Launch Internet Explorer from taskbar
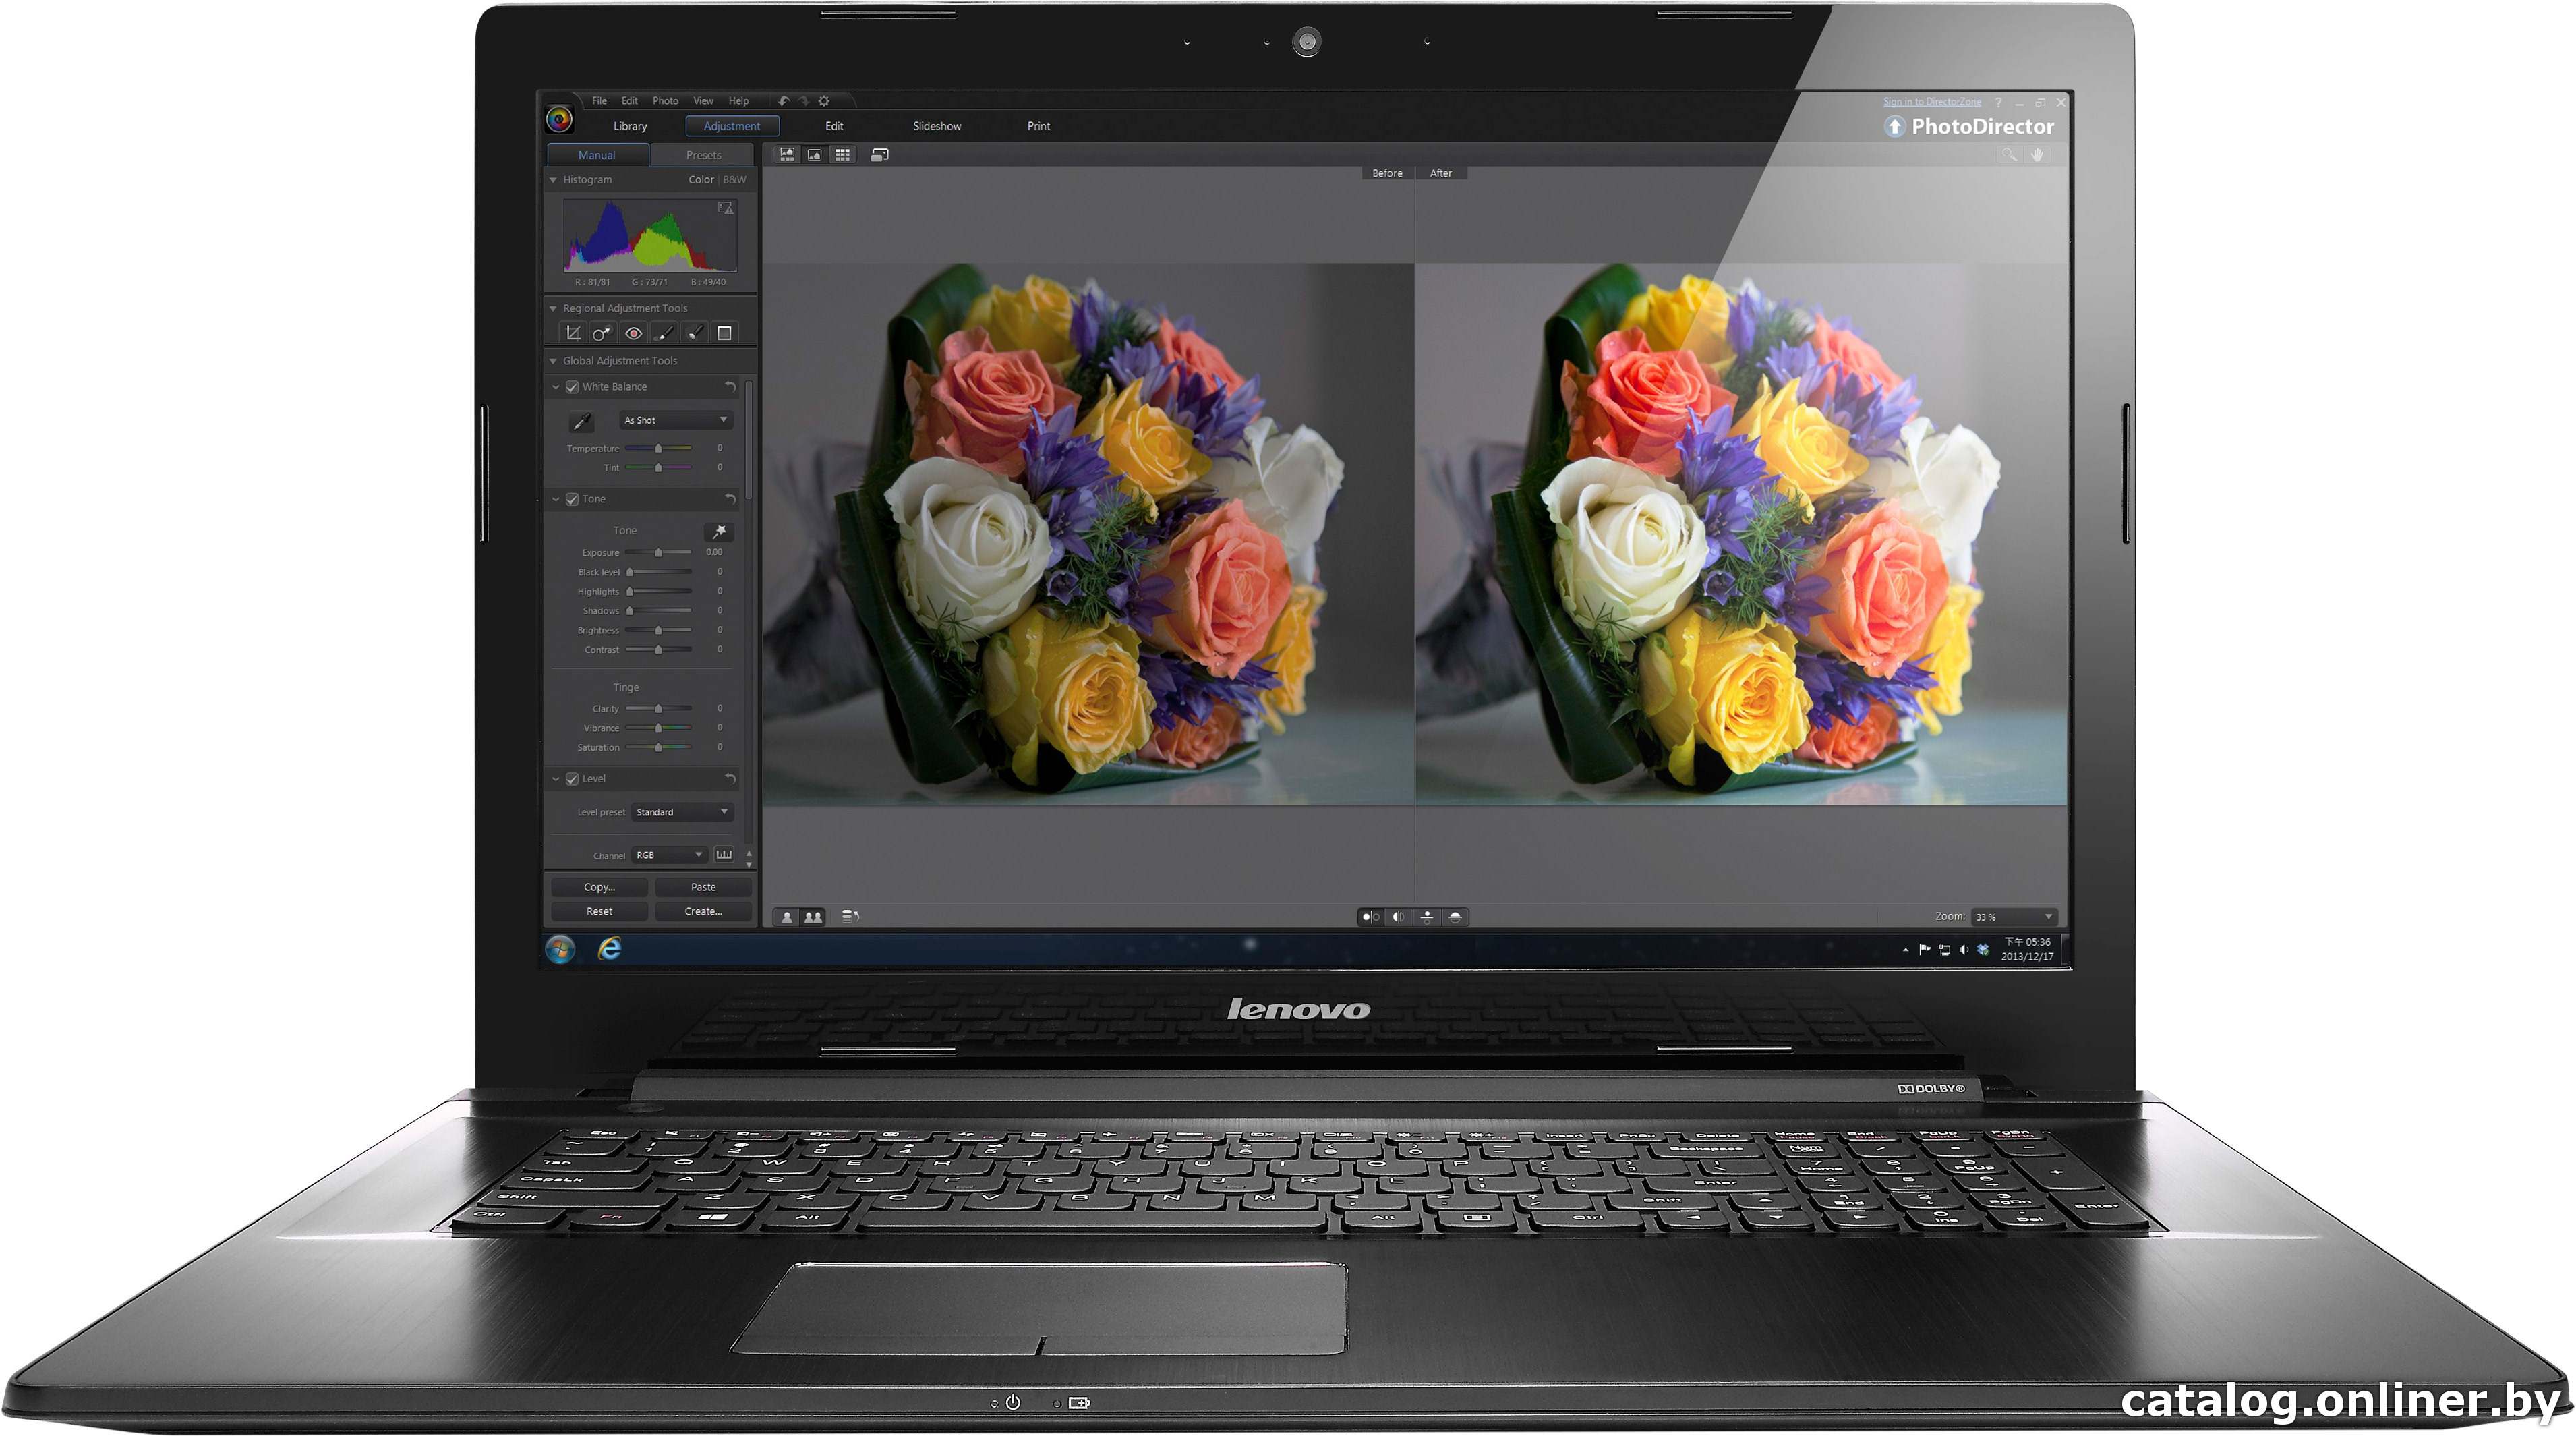 (x=609, y=949)
